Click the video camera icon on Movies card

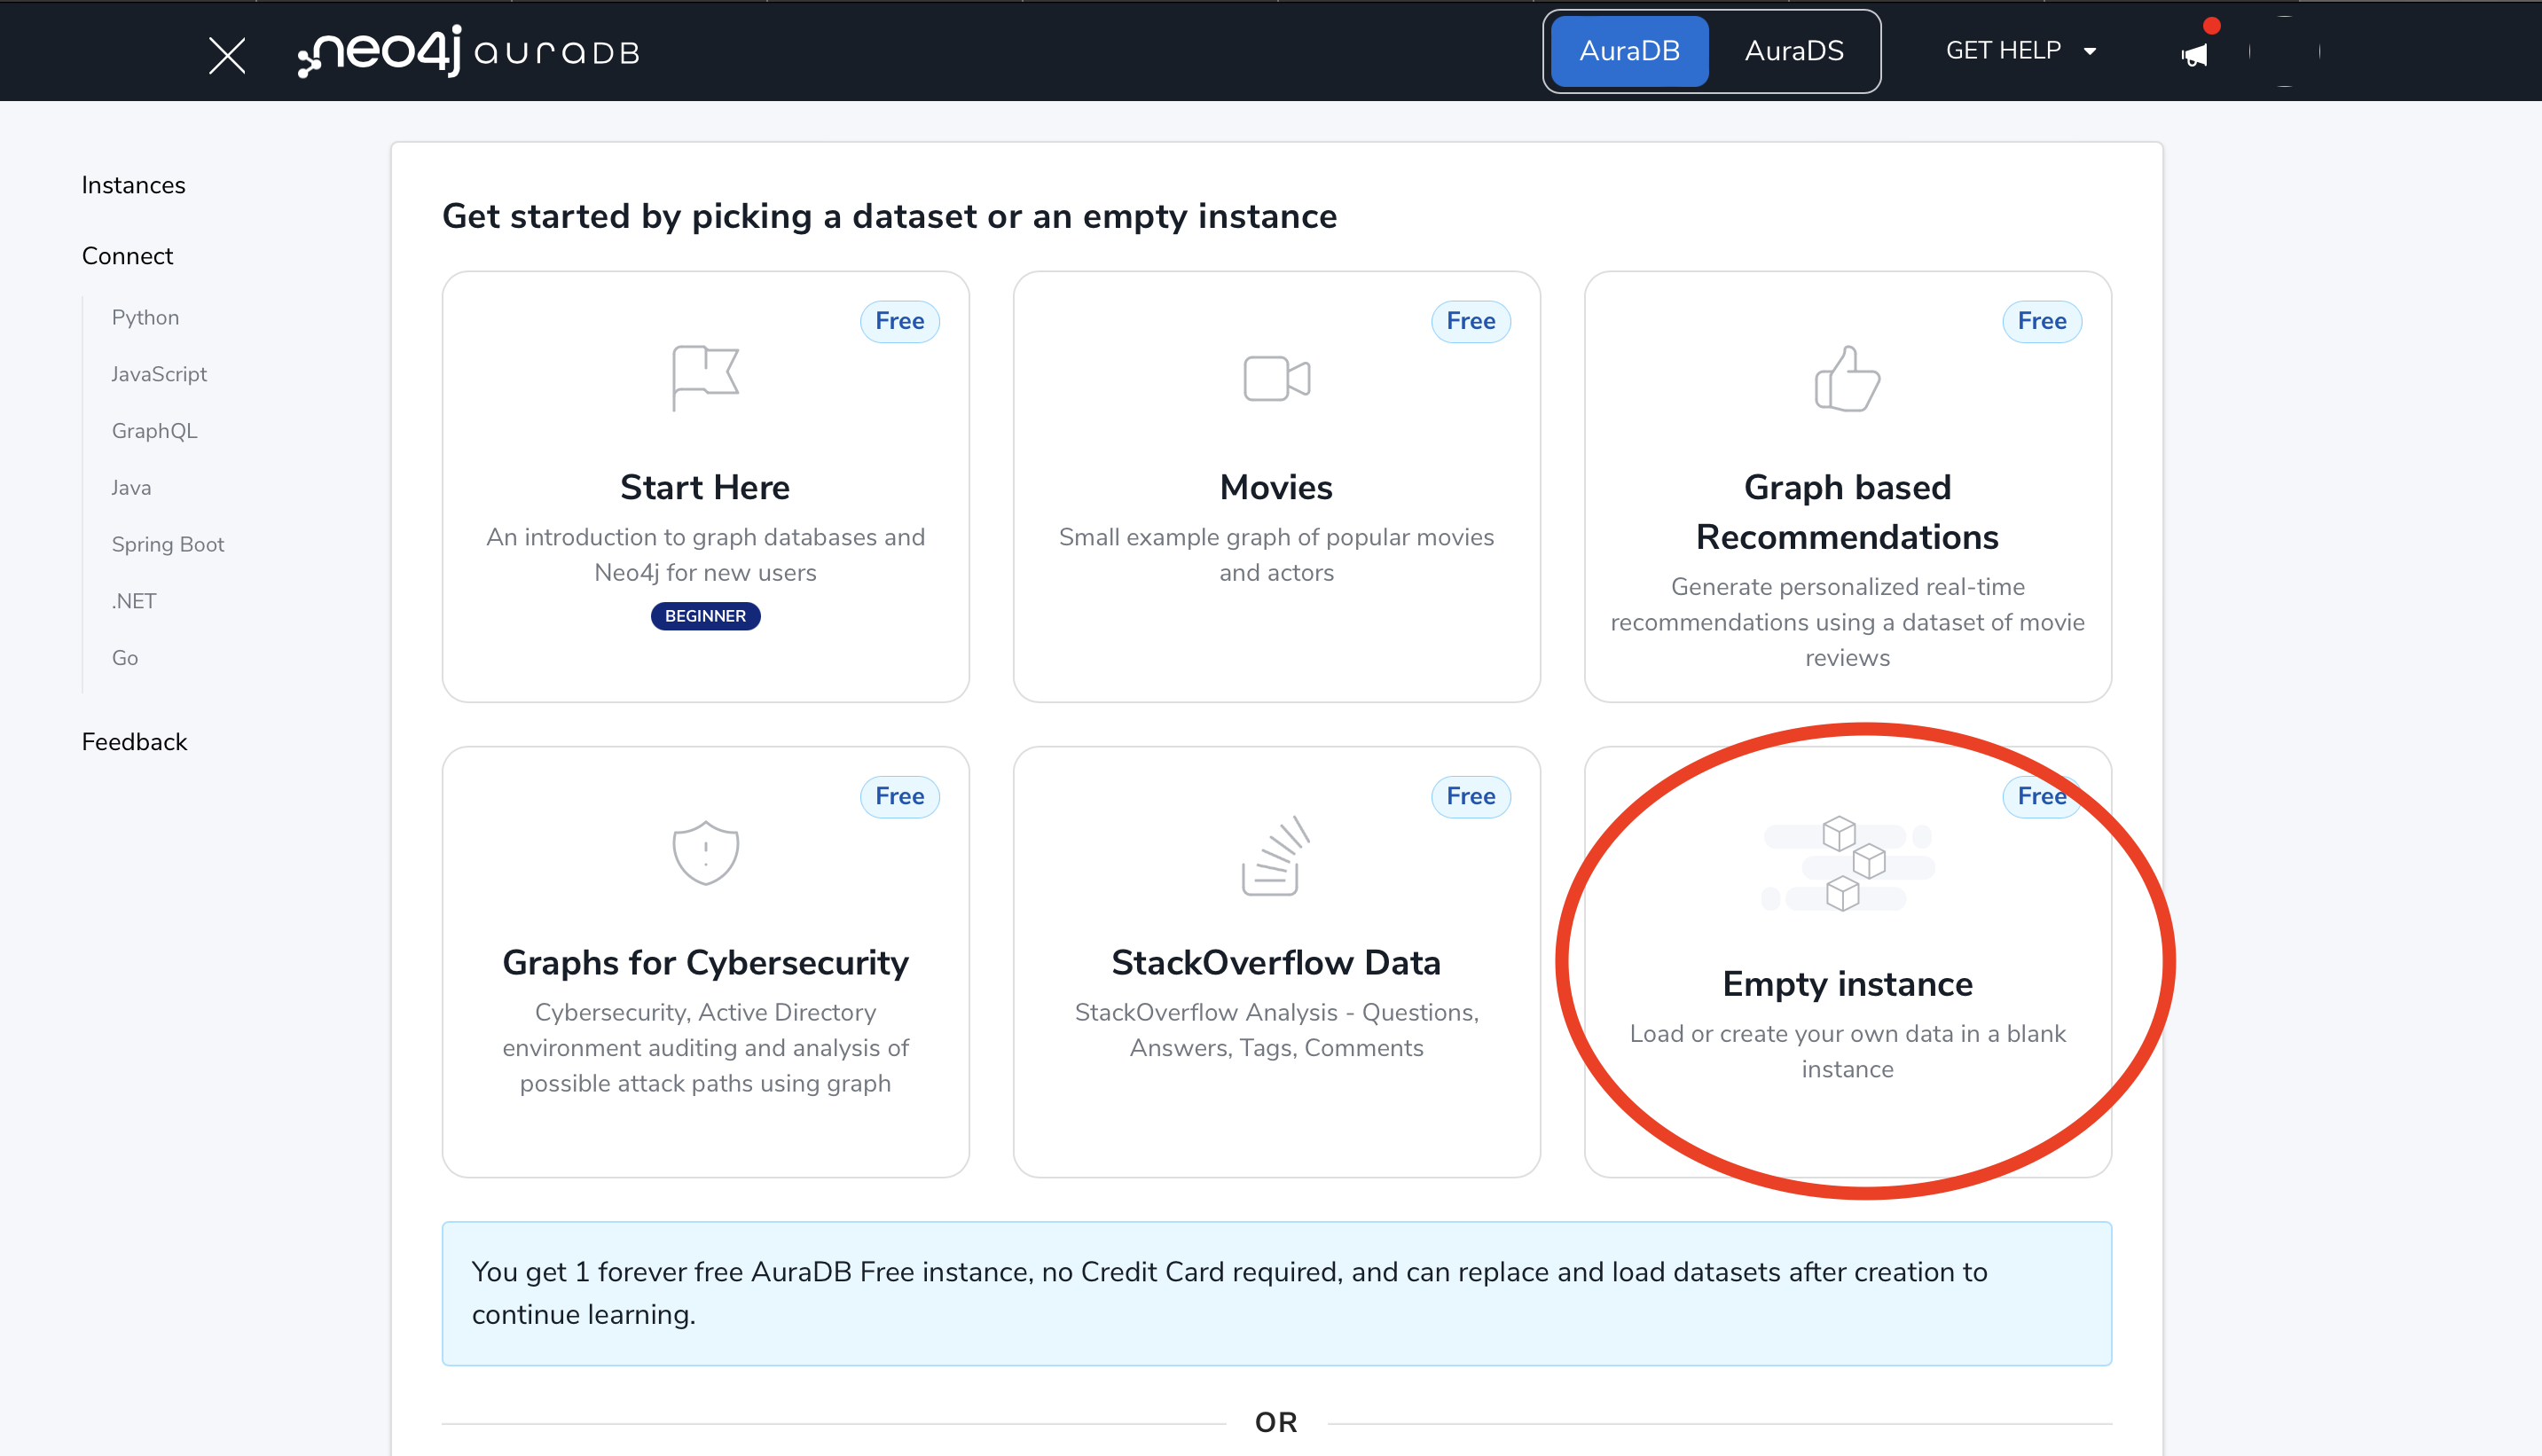(1276, 378)
